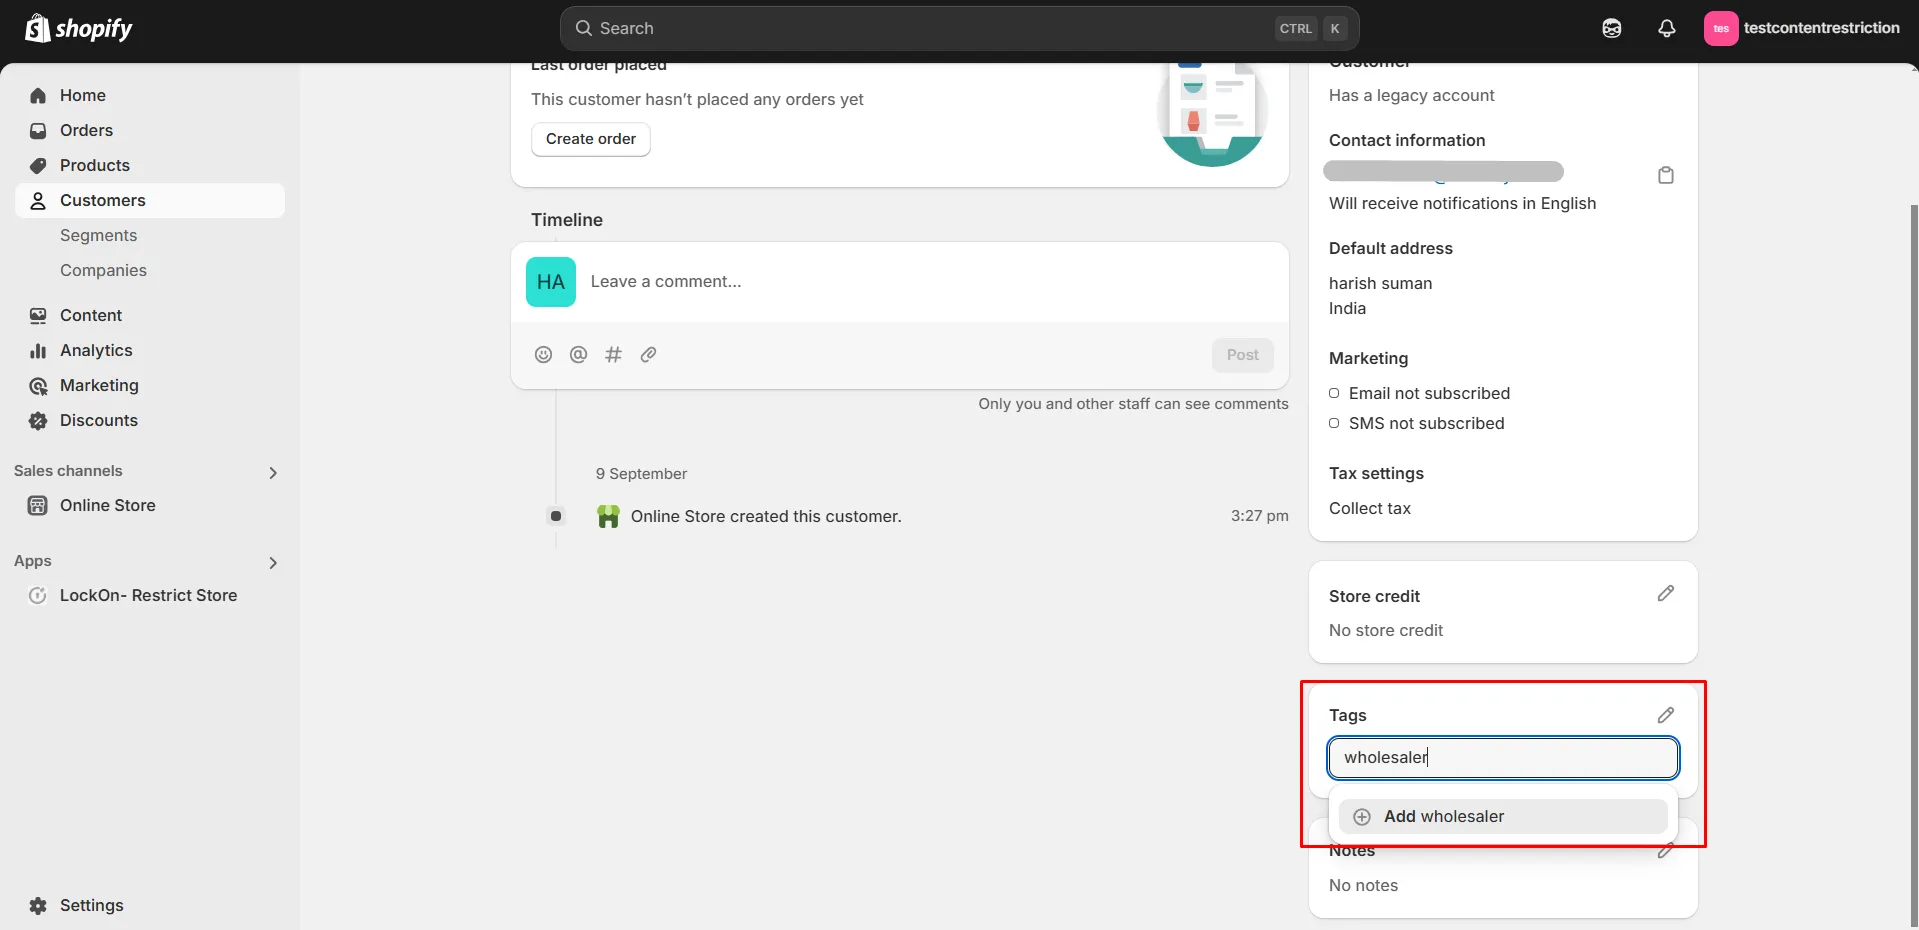Insert an emoji in the comment
The height and width of the screenshot is (930, 1919).
pos(543,354)
